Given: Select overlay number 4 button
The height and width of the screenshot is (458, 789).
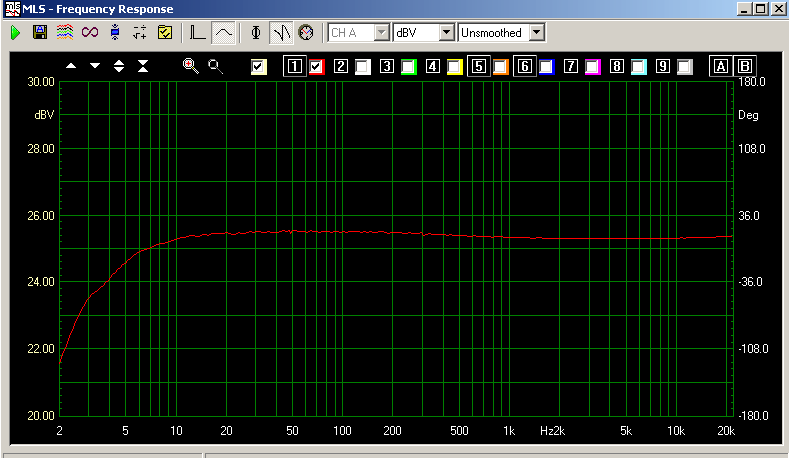Looking at the screenshot, I should (x=433, y=66).
